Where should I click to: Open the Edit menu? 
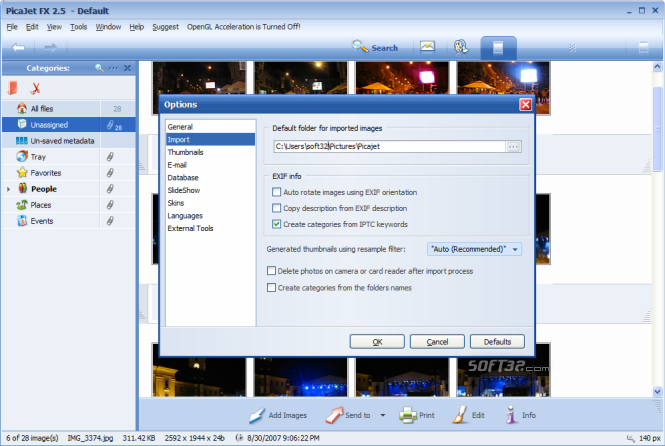coord(32,27)
